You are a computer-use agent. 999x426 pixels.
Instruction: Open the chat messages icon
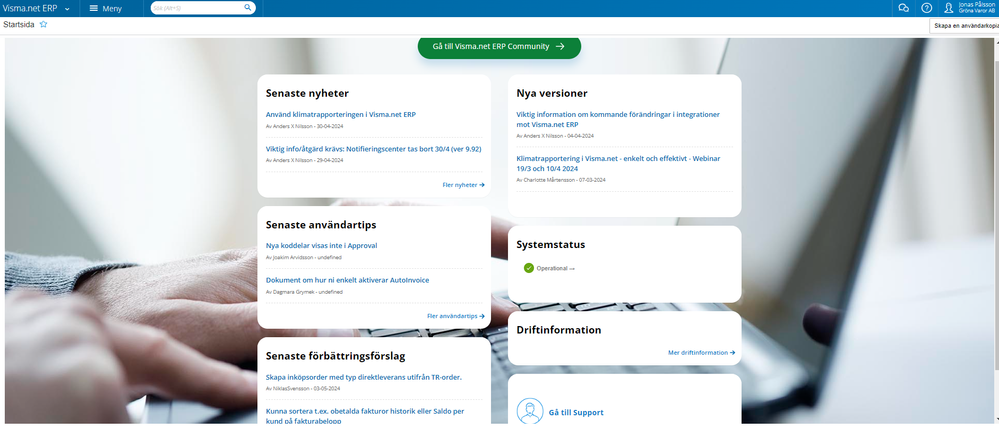(903, 8)
